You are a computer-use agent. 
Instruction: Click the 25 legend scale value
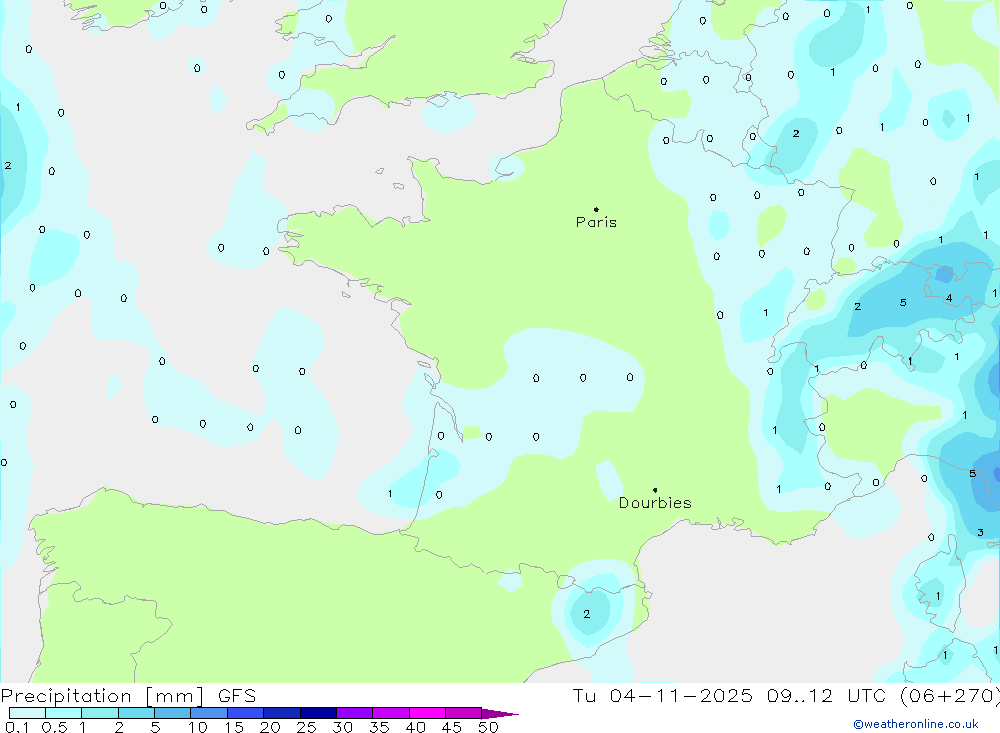pos(306,727)
